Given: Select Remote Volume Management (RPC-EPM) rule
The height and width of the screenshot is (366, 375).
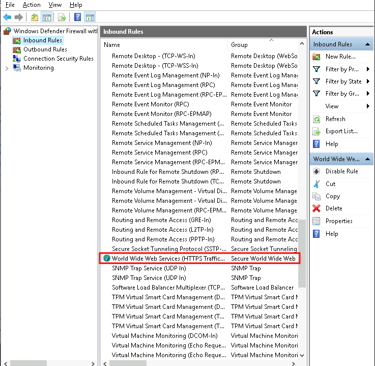Looking at the screenshot, I should coord(169,210).
